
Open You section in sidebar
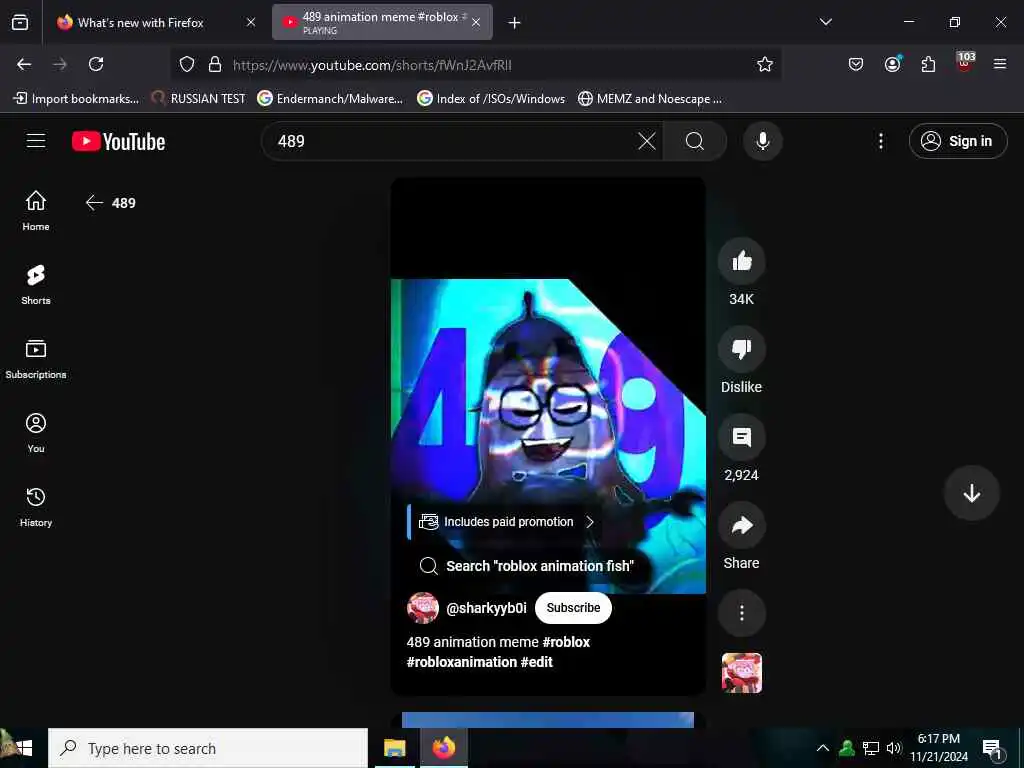pyautogui.click(x=36, y=432)
